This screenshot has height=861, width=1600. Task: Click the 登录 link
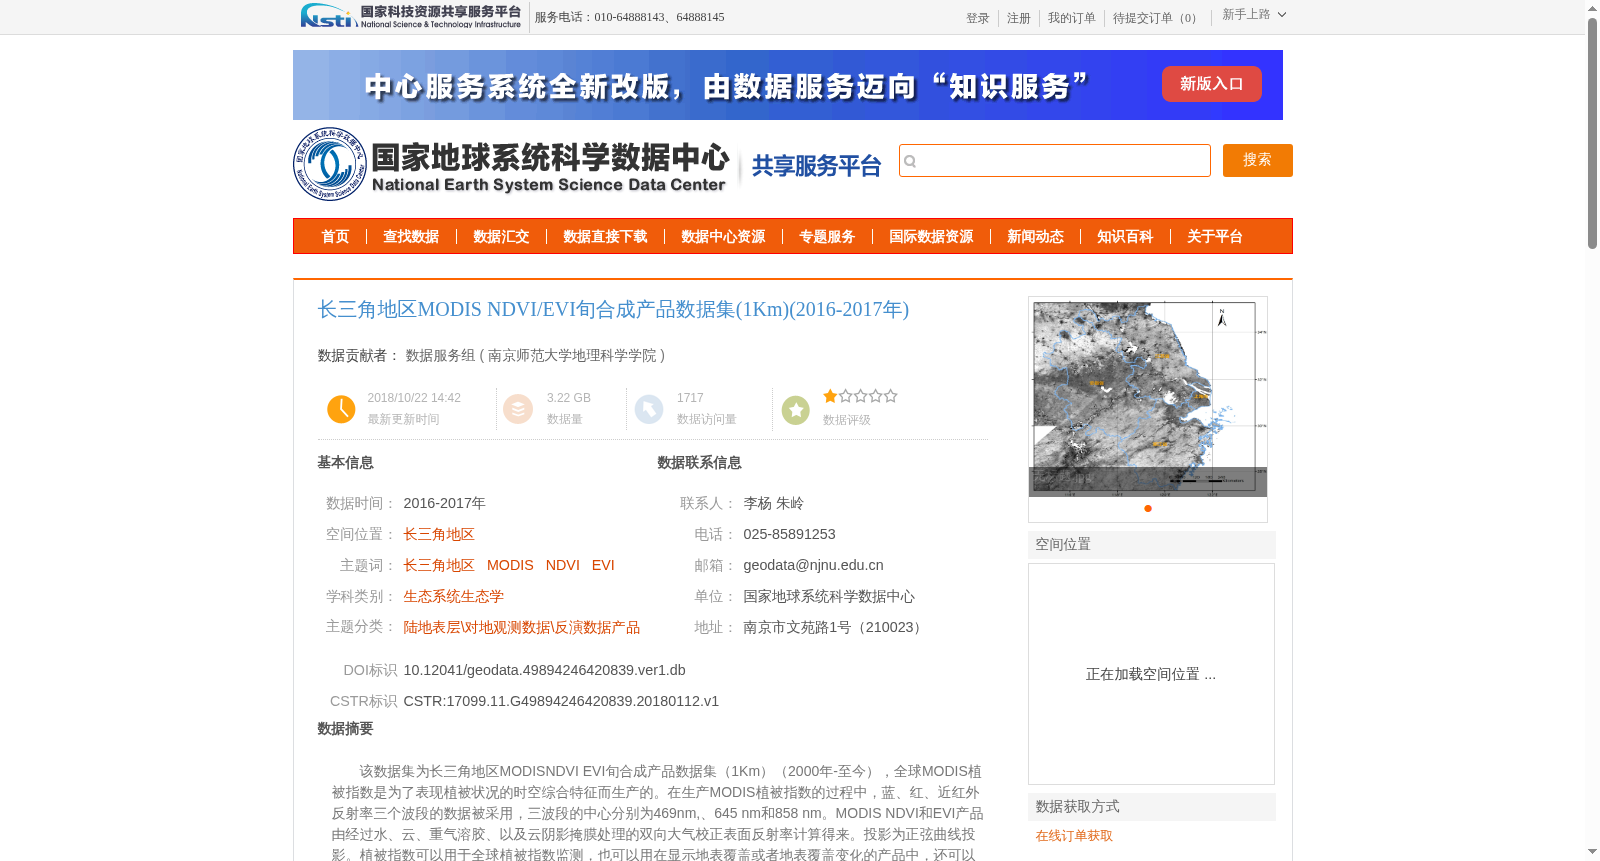tap(978, 18)
